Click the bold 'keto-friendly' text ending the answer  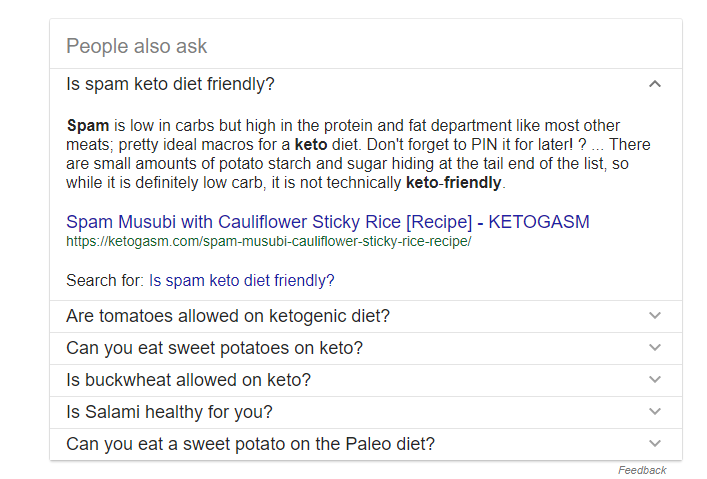tap(454, 183)
